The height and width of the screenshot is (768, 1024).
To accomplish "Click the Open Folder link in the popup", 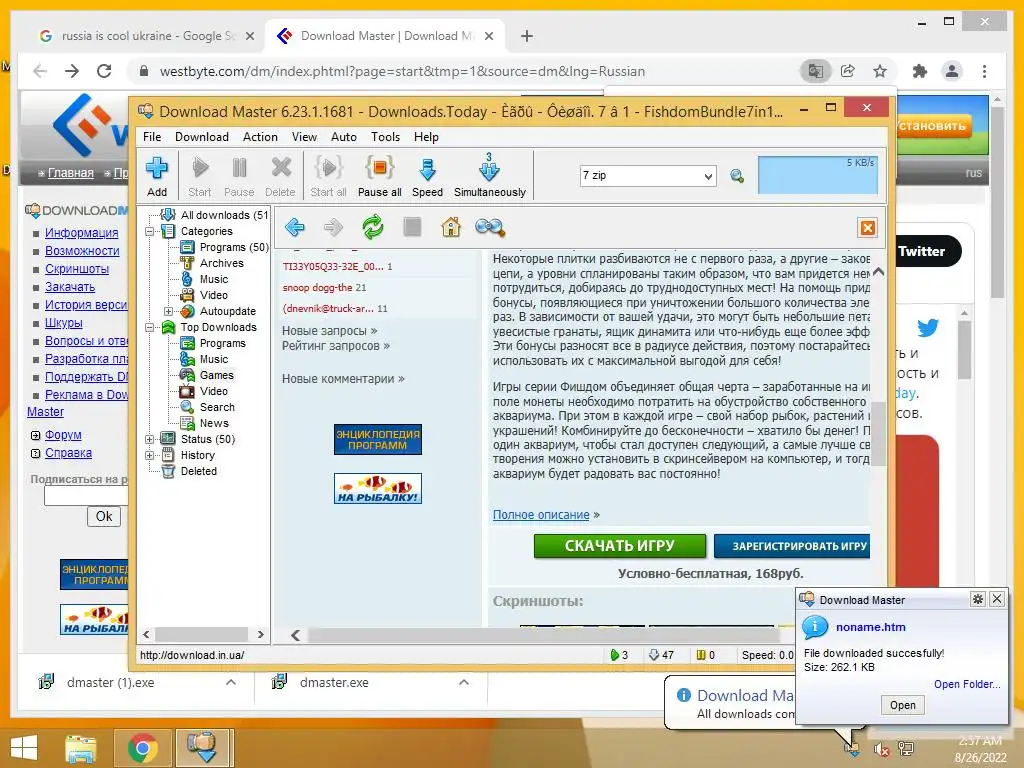I will [967, 684].
